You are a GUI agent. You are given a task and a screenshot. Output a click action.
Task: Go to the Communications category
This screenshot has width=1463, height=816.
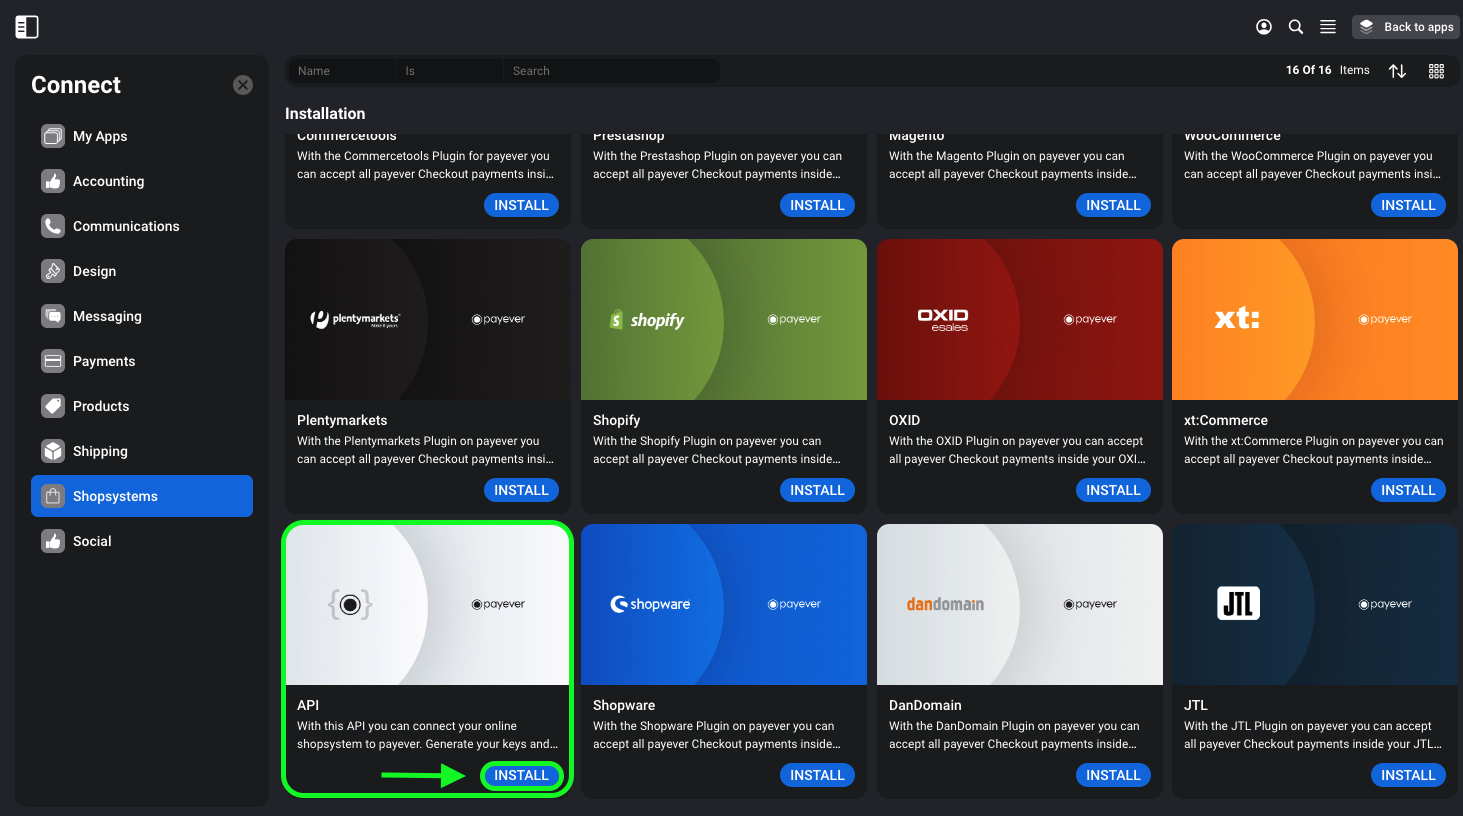pyautogui.click(x=142, y=226)
